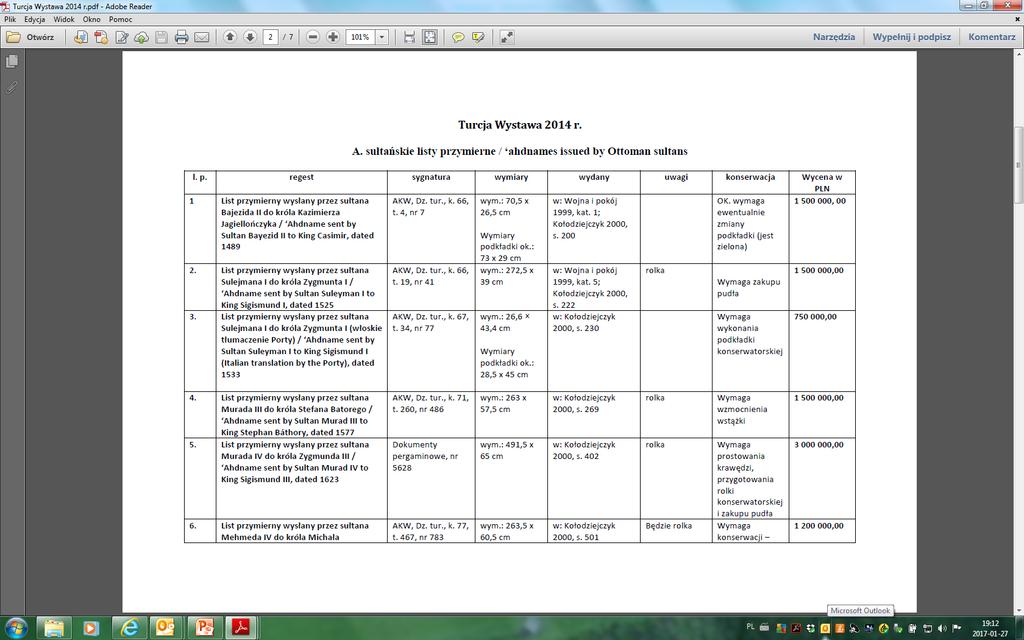Click the Action Center flag icon
1024x640 pixels.
click(957, 628)
